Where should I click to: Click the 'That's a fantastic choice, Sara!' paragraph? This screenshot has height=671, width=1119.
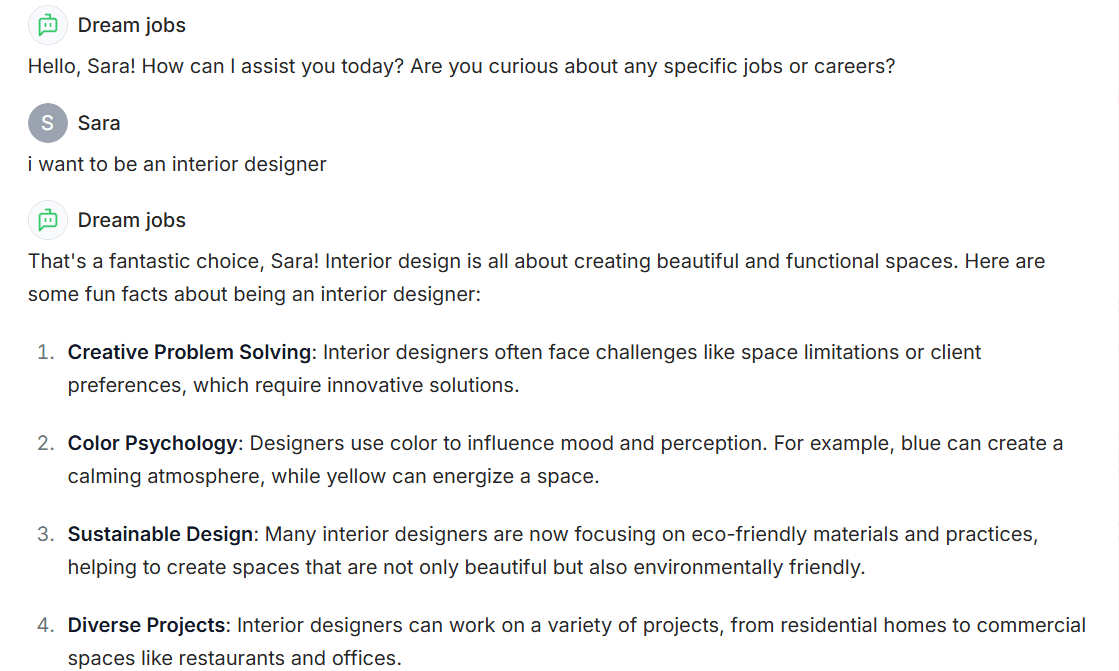536,278
